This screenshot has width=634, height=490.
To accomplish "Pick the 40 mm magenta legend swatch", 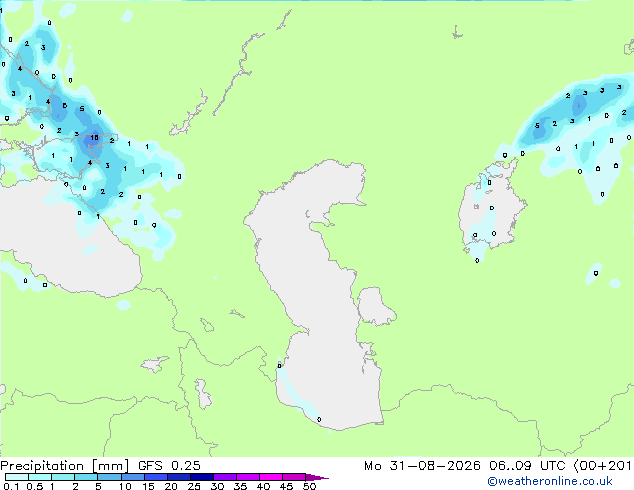I will (x=271, y=477).
